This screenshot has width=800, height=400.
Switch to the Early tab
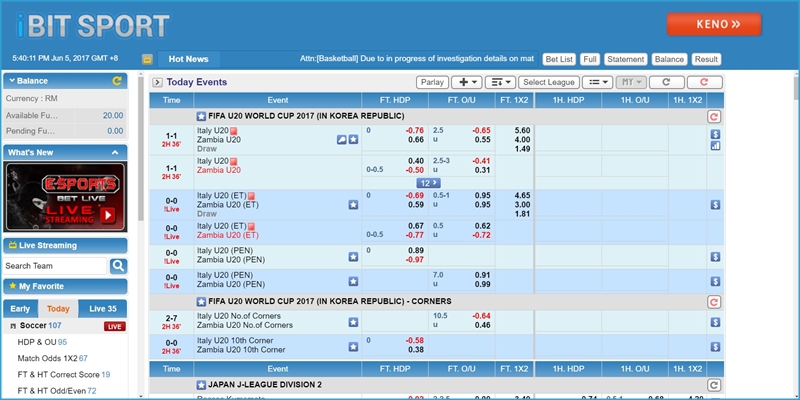tap(20, 309)
